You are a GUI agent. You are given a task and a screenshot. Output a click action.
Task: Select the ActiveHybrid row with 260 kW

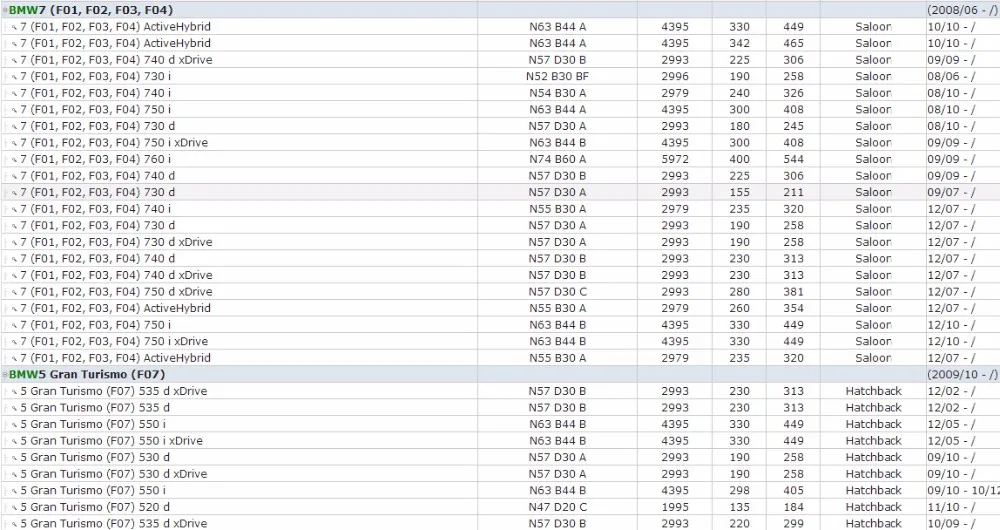point(500,309)
